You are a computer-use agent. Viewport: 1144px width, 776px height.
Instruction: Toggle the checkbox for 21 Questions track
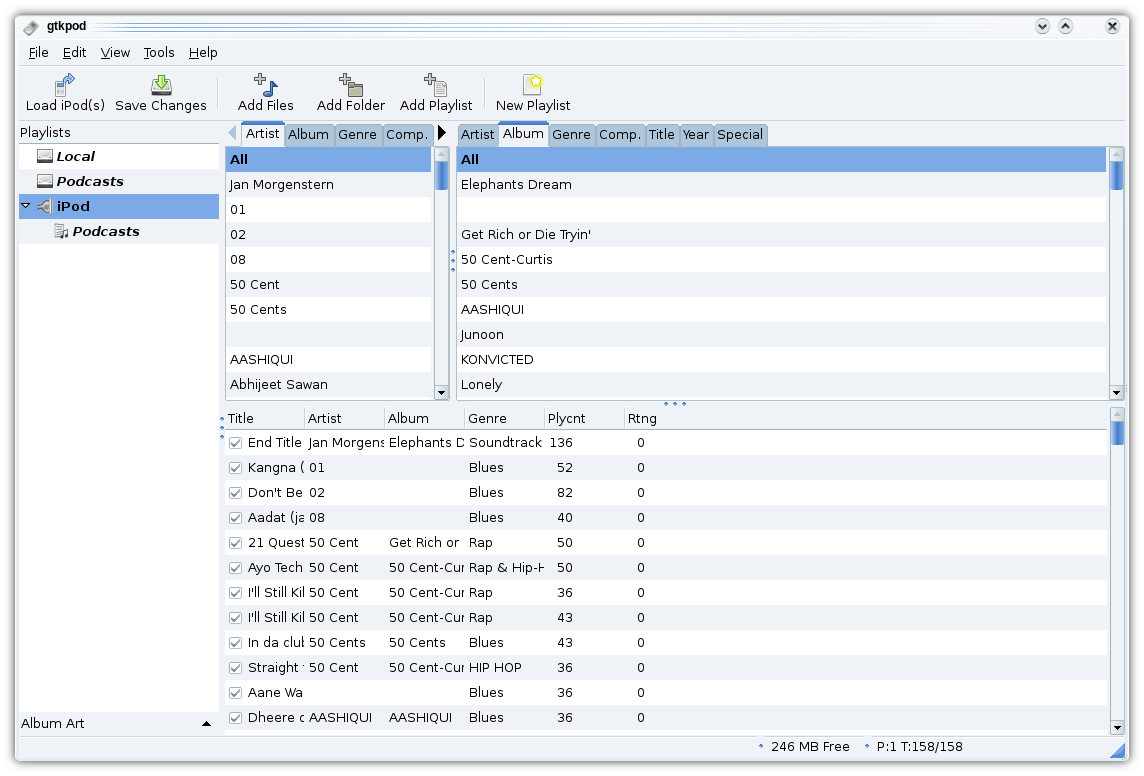tap(236, 543)
